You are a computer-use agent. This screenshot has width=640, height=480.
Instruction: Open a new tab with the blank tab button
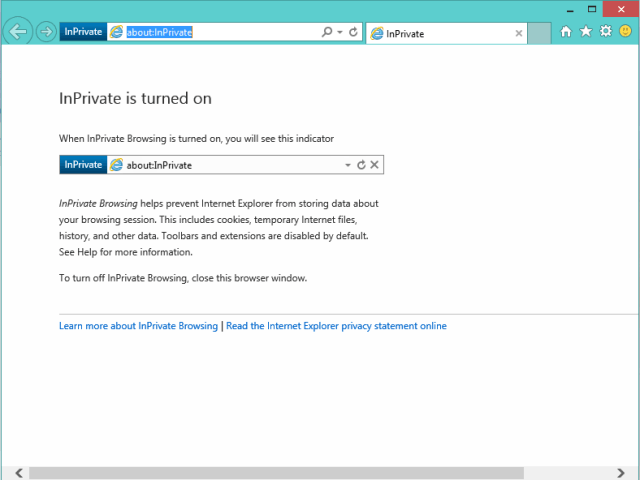pos(539,33)
